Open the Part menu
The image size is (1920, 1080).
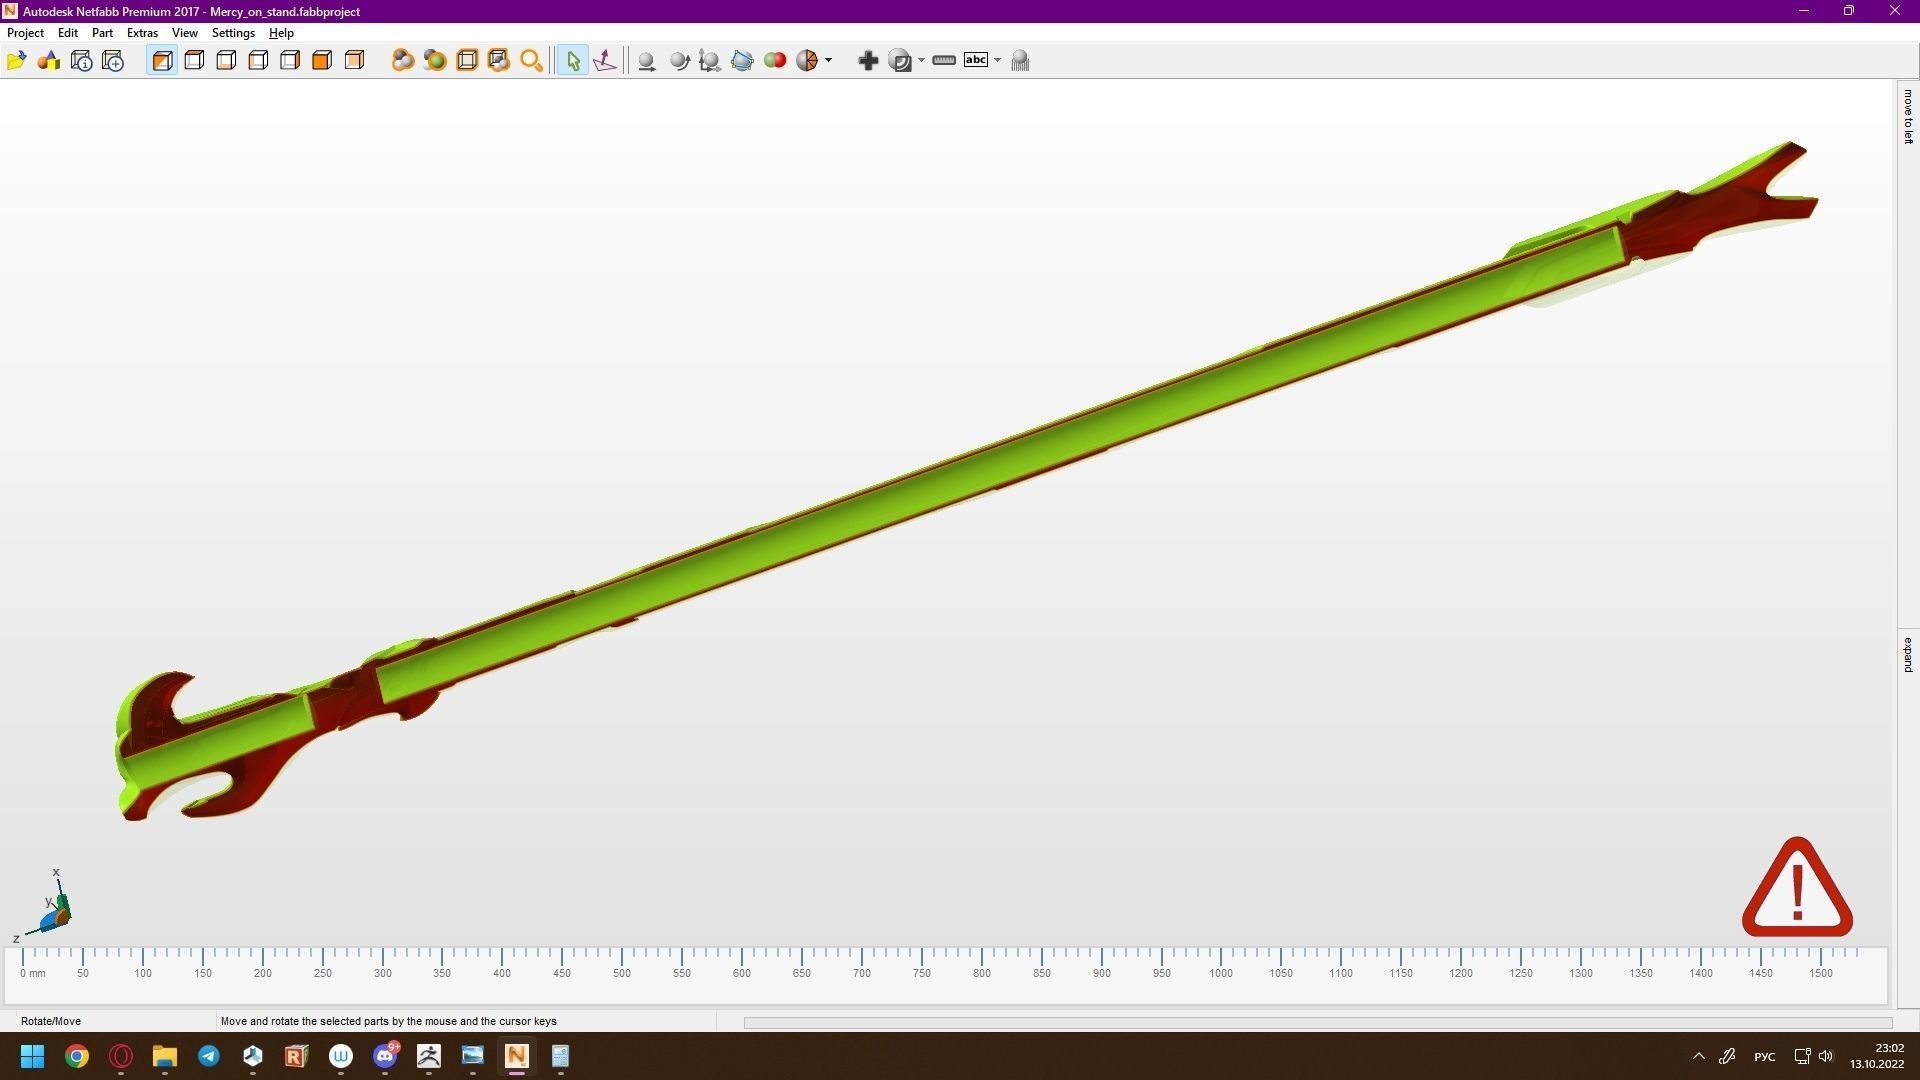102,33
